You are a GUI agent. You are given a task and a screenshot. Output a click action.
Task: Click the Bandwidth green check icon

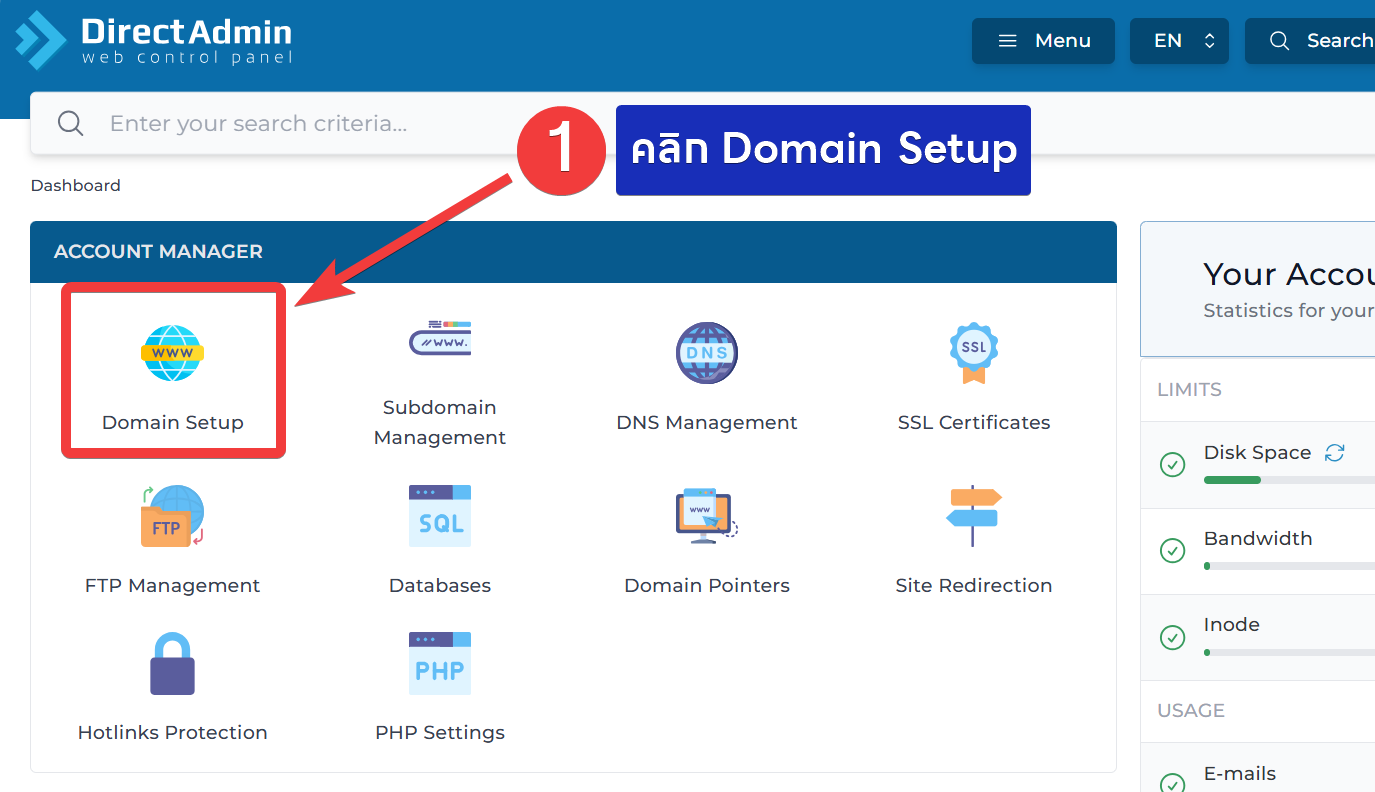click(x=1172, y=550)
